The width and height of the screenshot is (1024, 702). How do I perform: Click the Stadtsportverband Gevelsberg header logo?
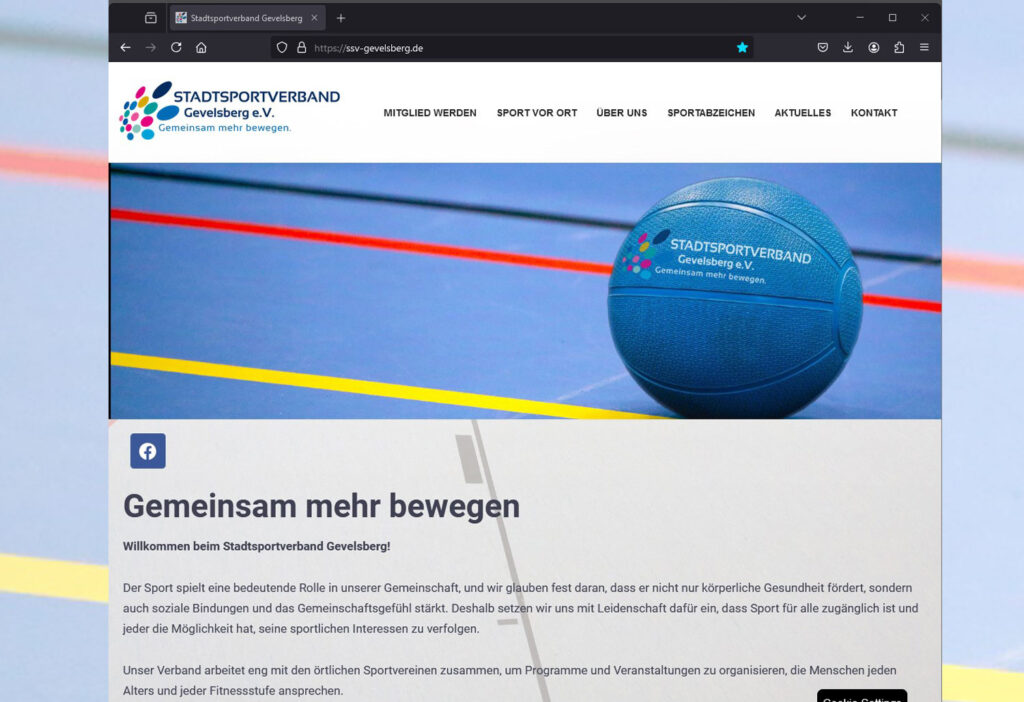tap(229, 110)
